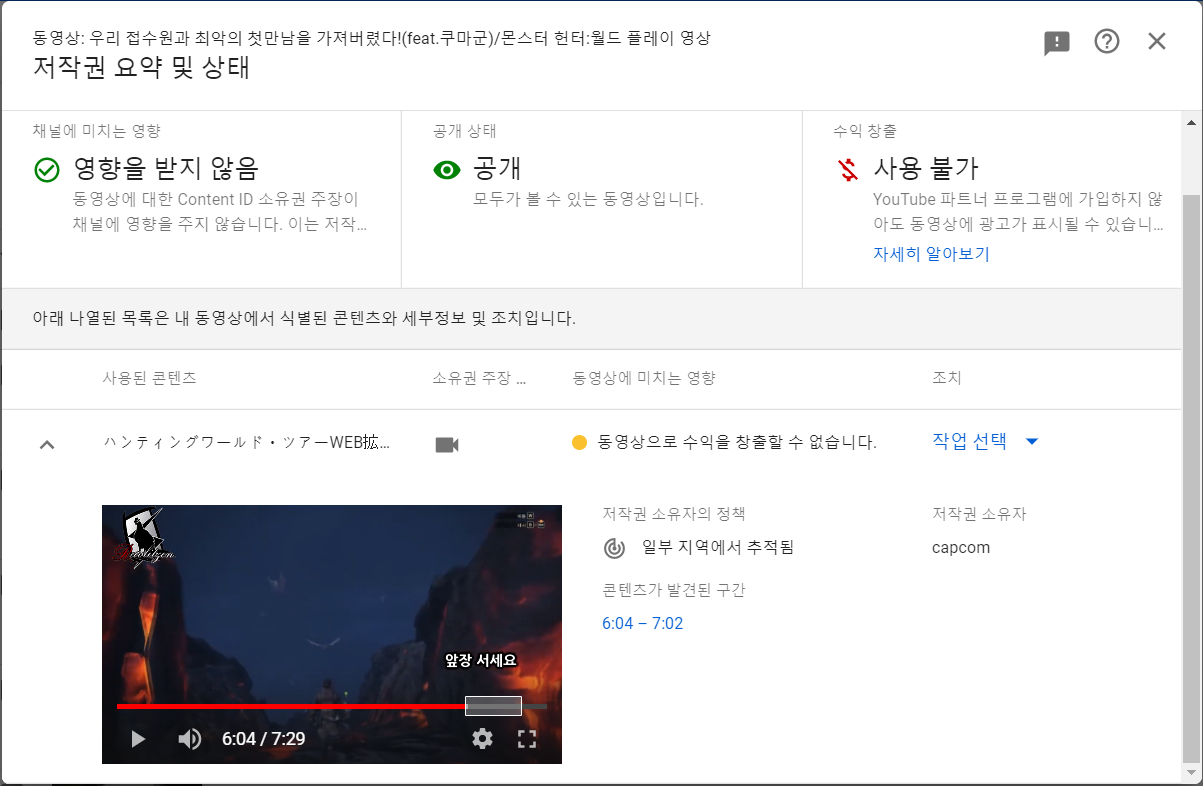Click the 6:04 / 7:29 time display

coord(264,739)
